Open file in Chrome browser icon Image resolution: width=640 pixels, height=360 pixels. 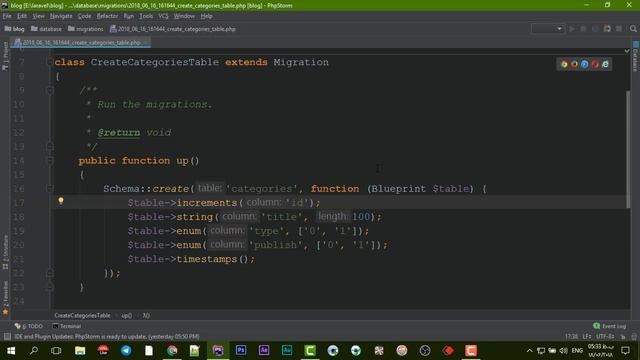coord(564,64)
